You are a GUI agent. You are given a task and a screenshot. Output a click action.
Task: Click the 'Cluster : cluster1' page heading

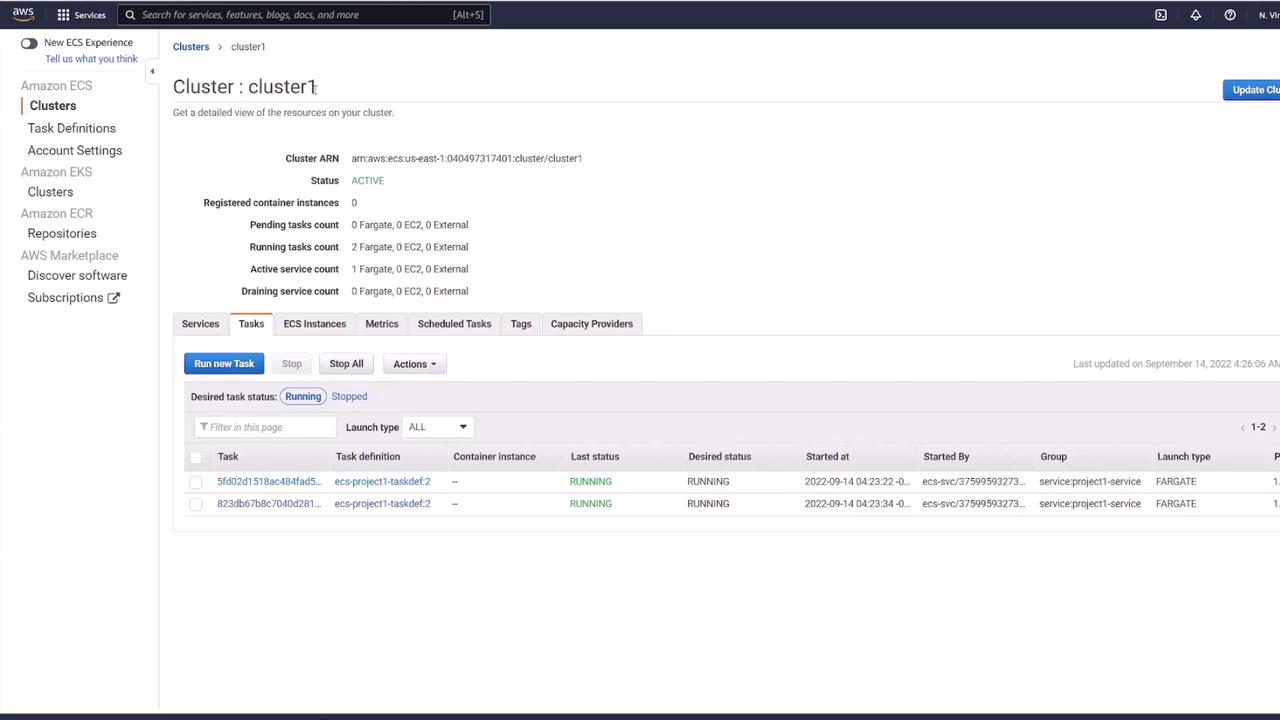(244, 87)
